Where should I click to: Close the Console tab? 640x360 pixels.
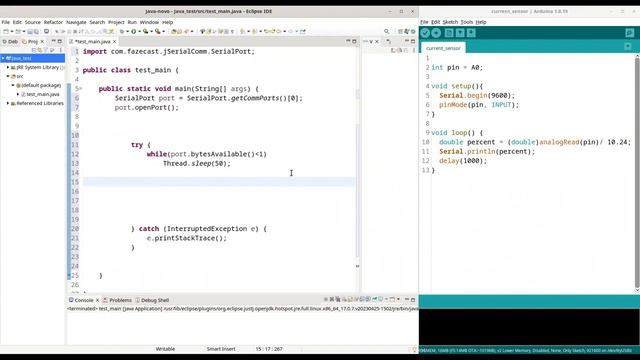click(x=97, y=300)
